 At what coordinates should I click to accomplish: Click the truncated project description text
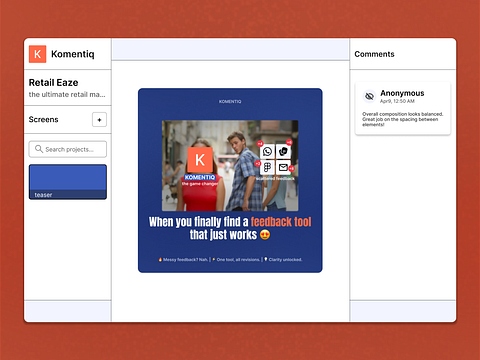[67, 94]
